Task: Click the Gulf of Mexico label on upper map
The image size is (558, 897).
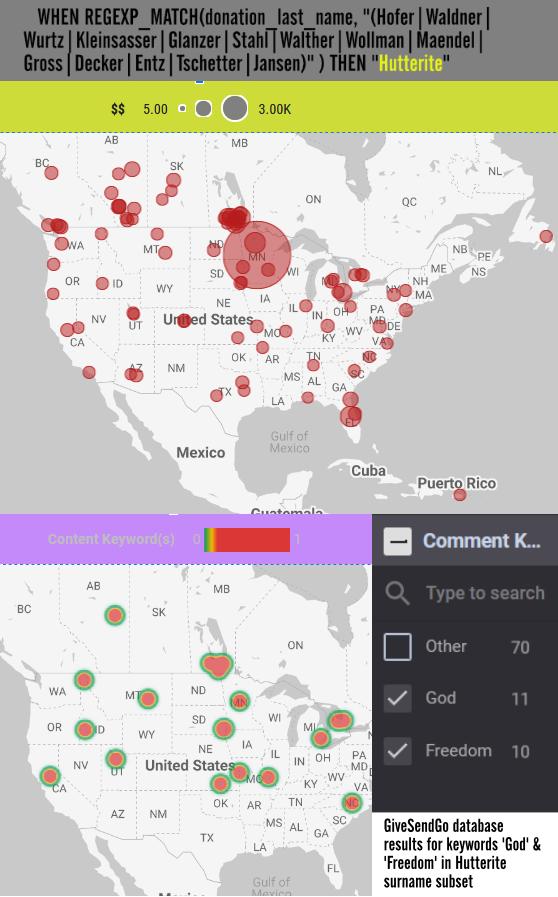Action: click(x=289, y=442)
